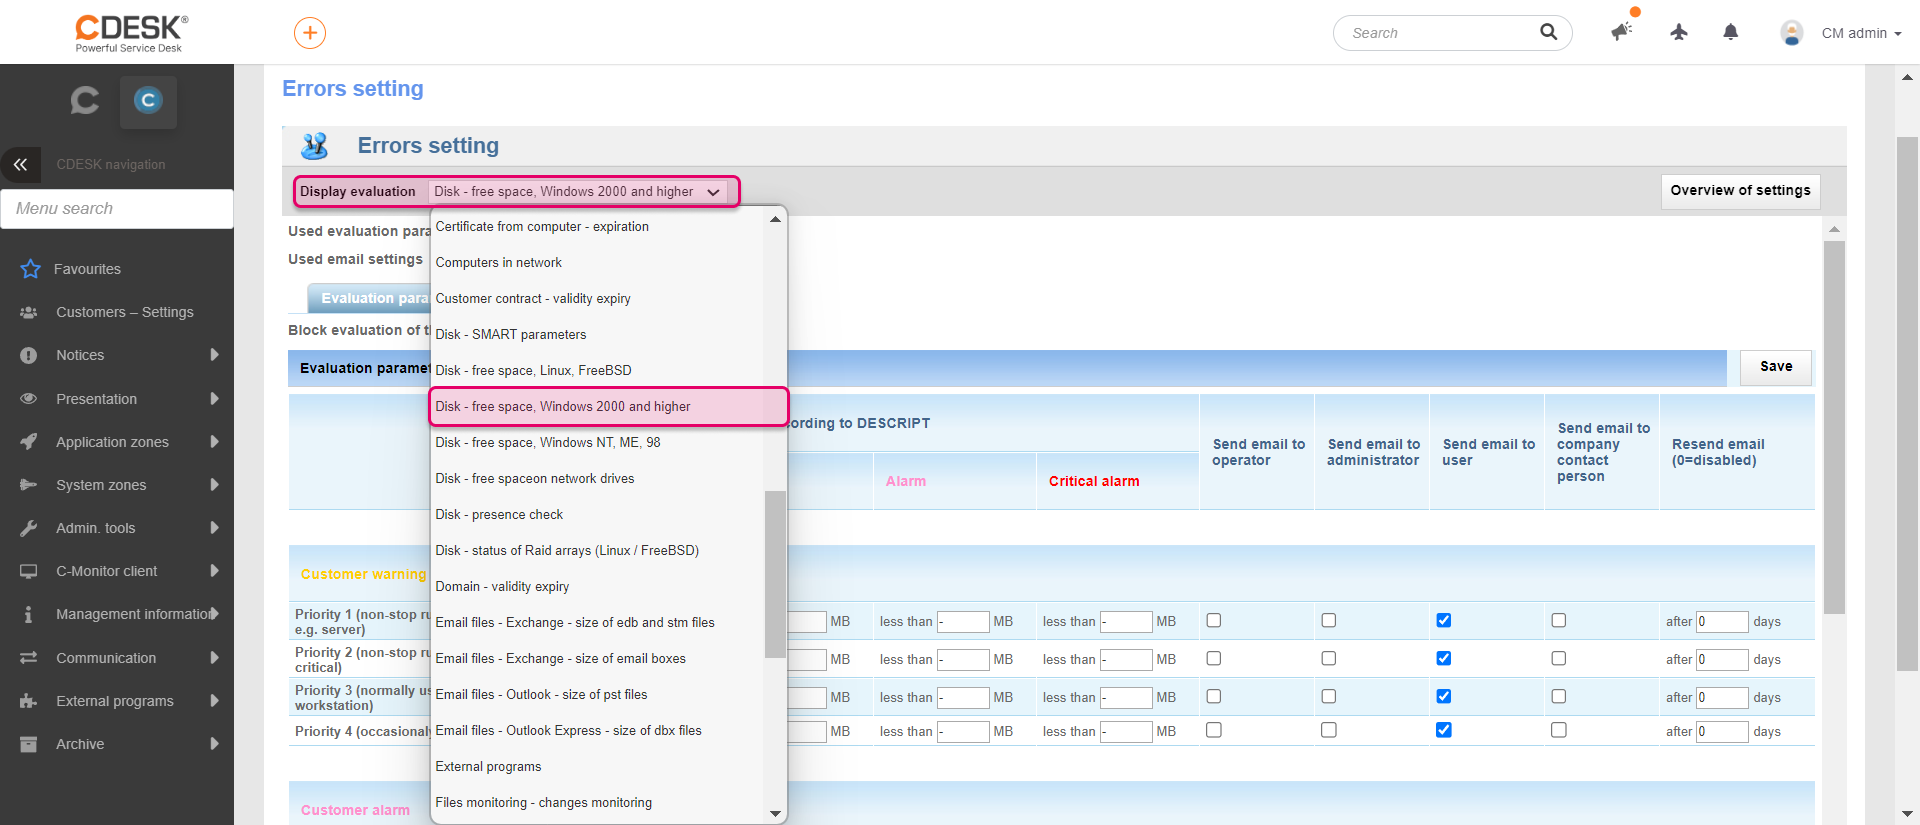Click the settings panel scrollbar thumb
The width and height of the screenshot is (1920, 825).
point(1834,427)
